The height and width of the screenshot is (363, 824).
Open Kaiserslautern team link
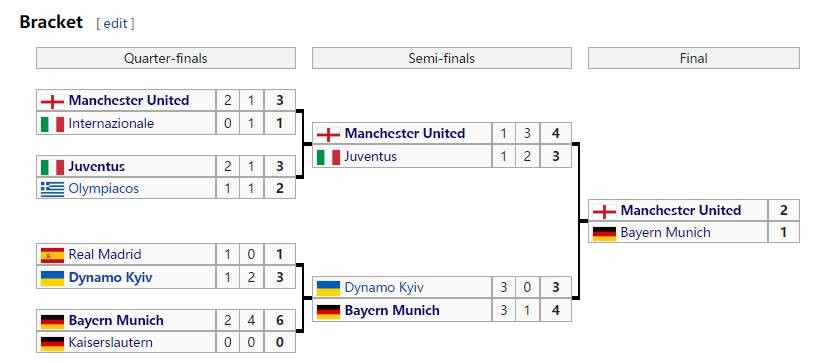pyautogui.click(x=110, y=343)
